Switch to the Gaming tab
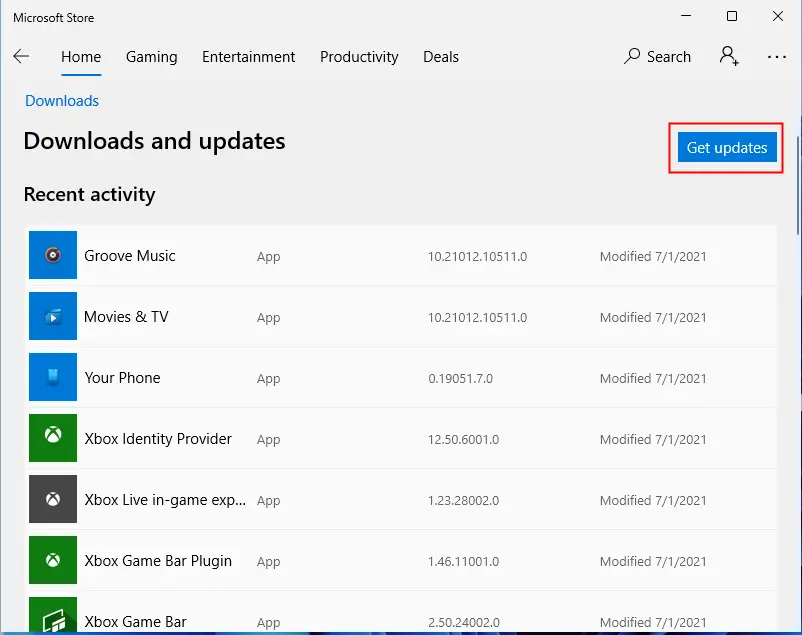802x635 pixels. click(x=151, y=57)
